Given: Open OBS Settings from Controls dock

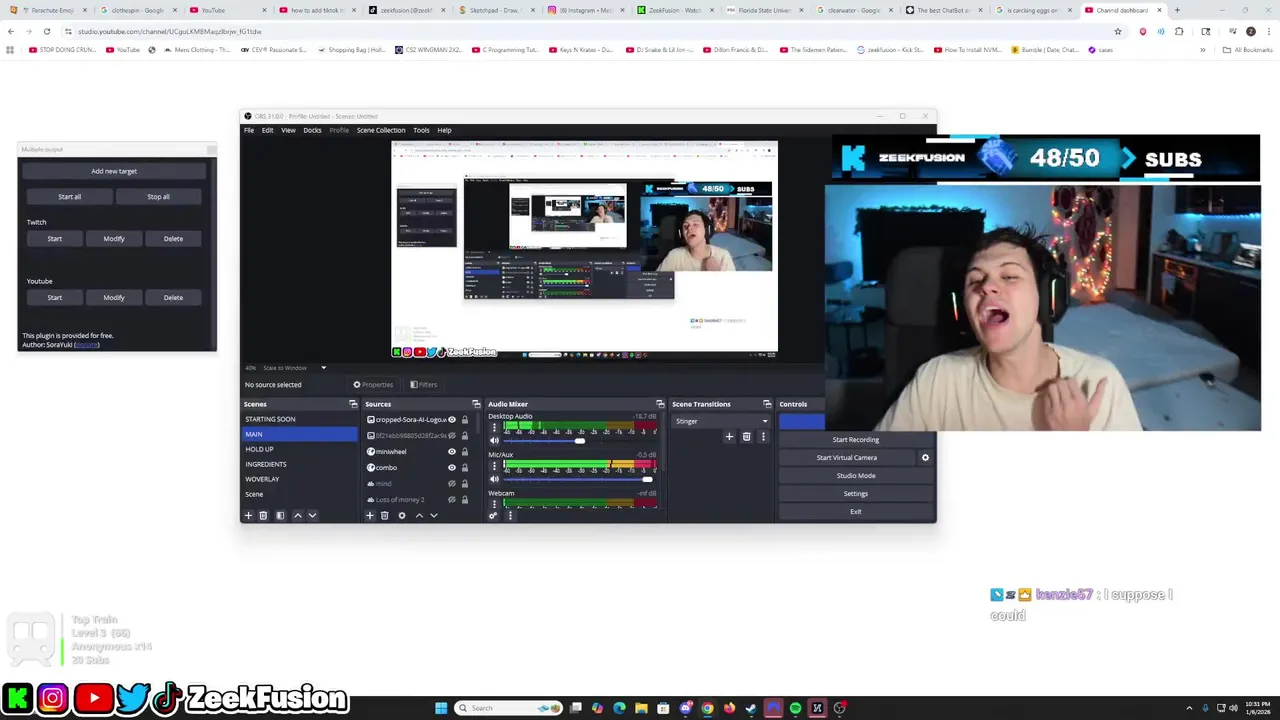Looking at the screenshot, I should pos(855,493).
